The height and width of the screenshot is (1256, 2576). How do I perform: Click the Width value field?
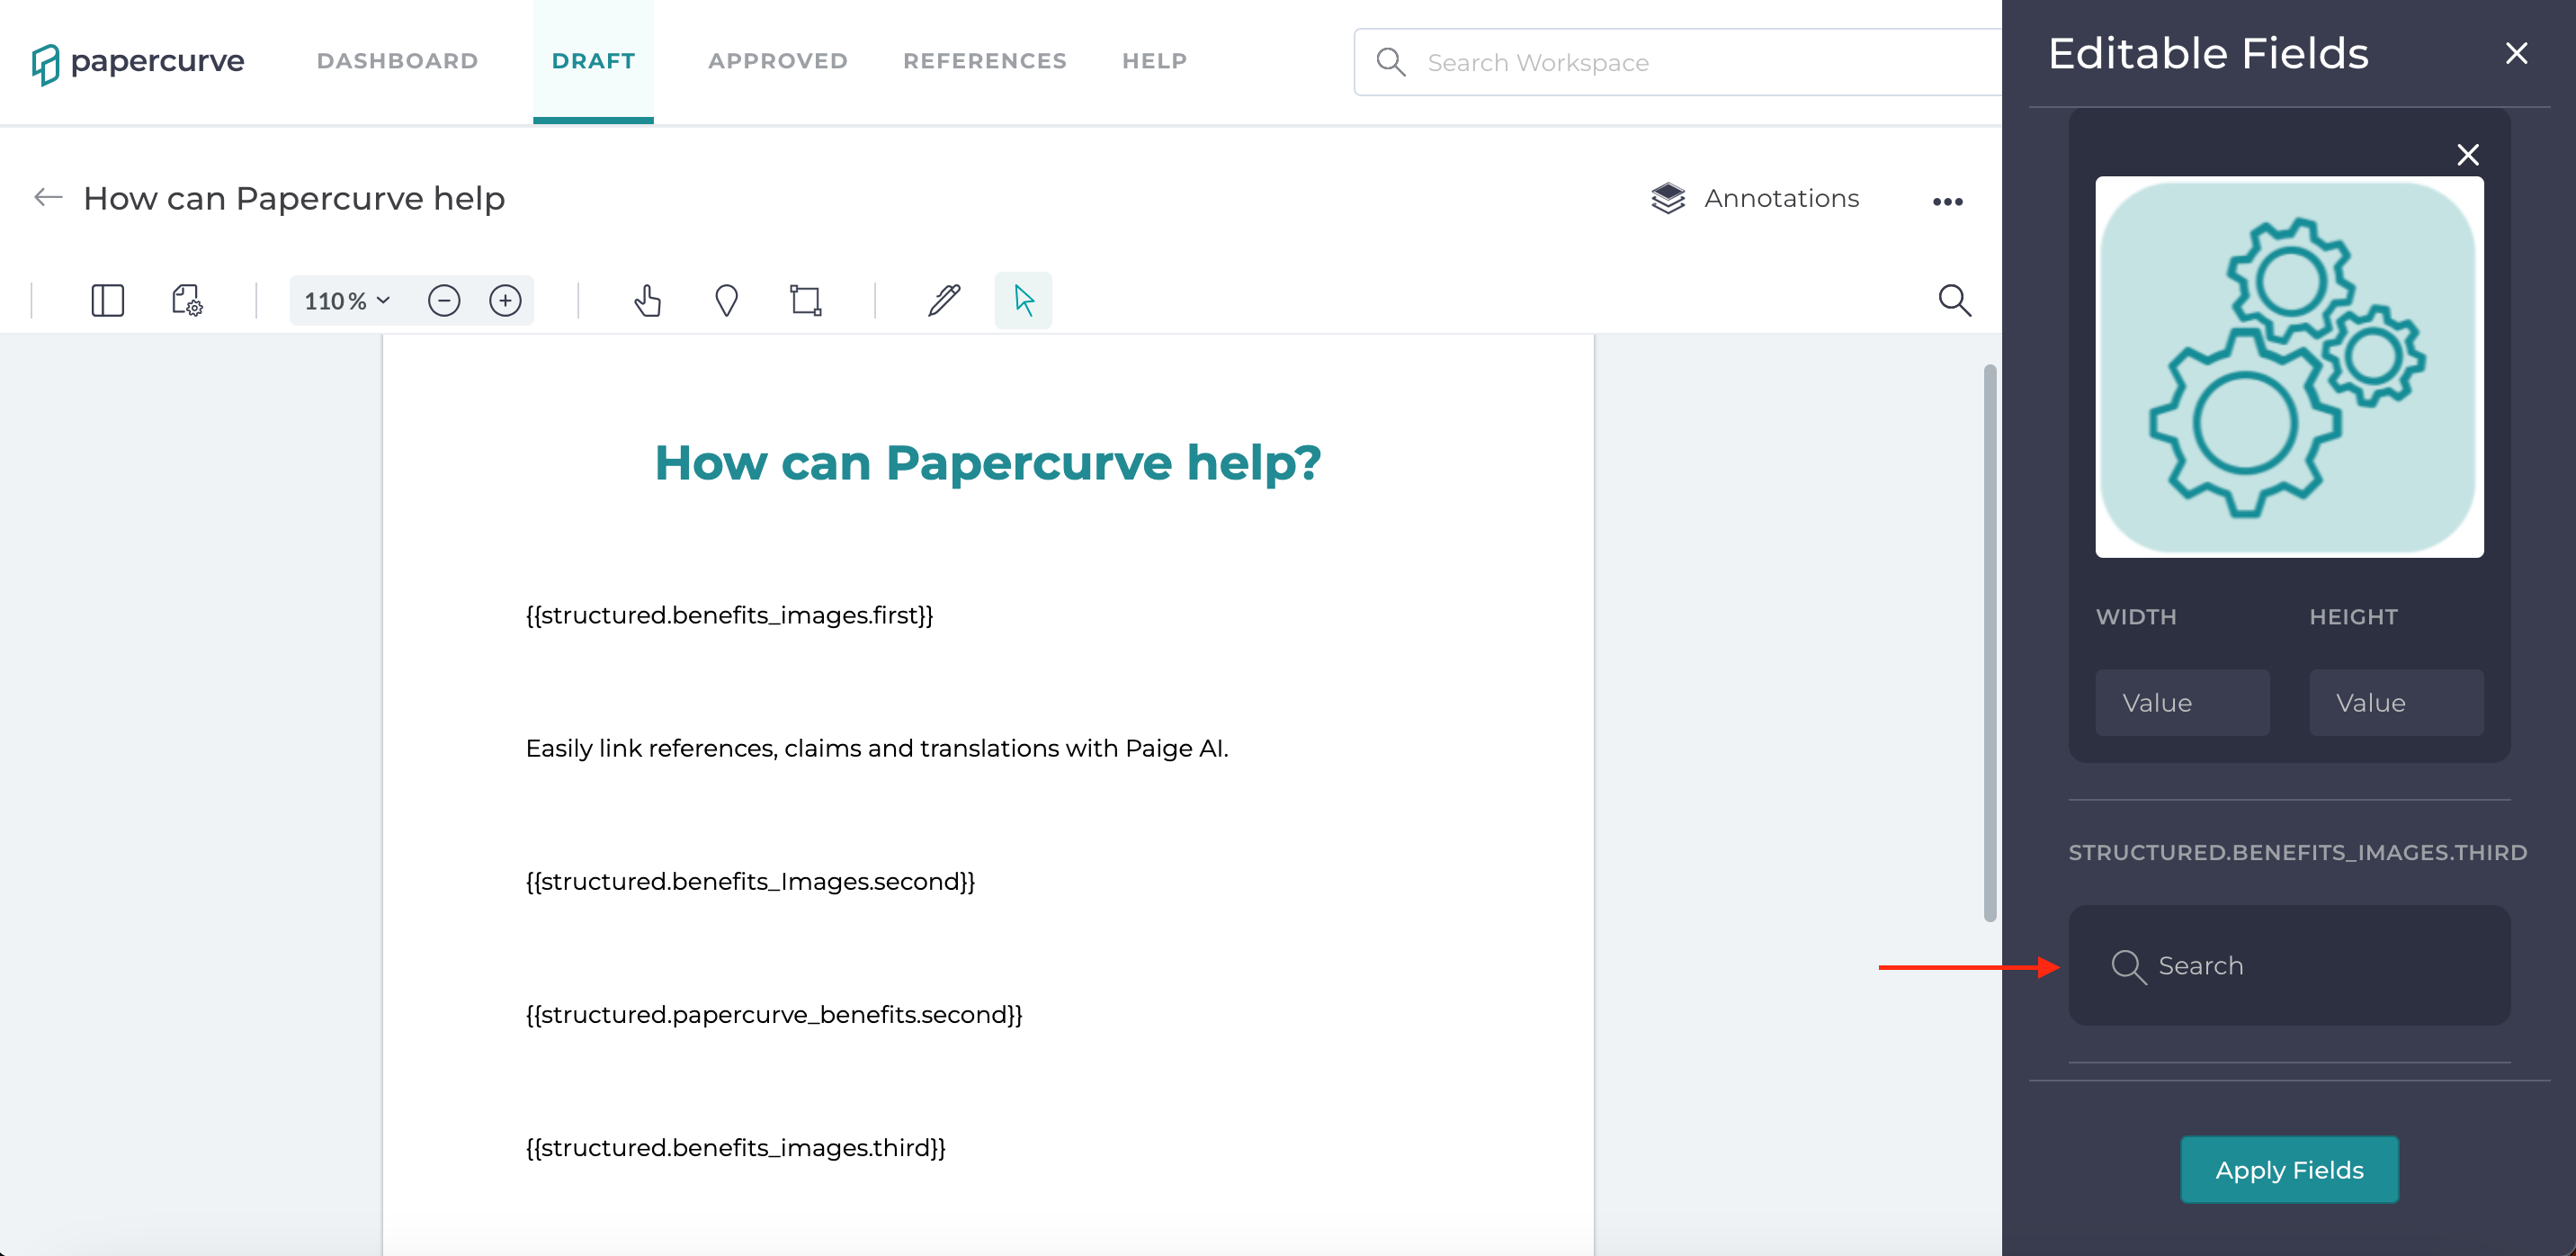coord(2182,702)
